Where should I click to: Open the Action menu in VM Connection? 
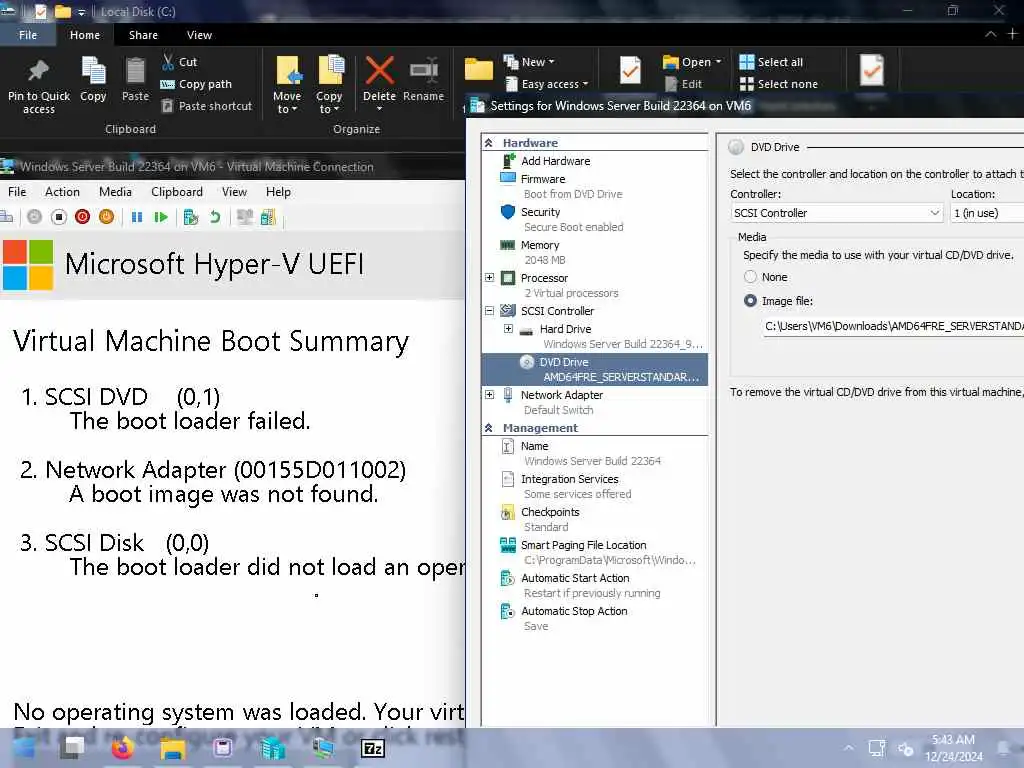62,191
